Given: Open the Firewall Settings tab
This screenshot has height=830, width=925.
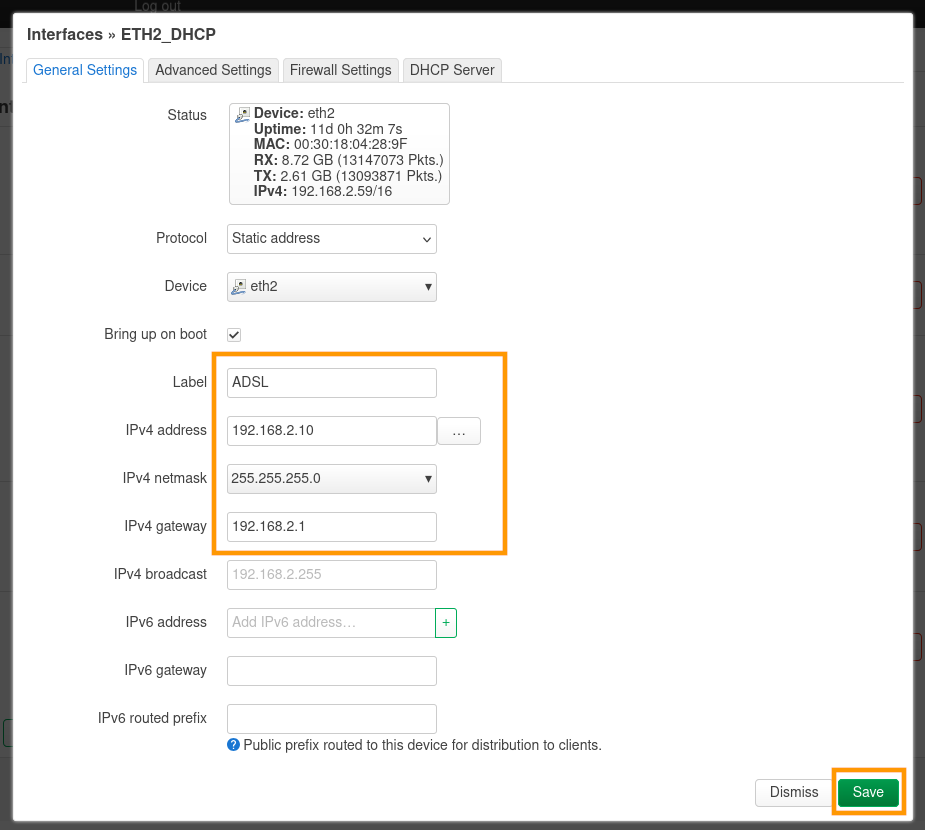Looking at the screenshot, I should [x=340, y=70].
